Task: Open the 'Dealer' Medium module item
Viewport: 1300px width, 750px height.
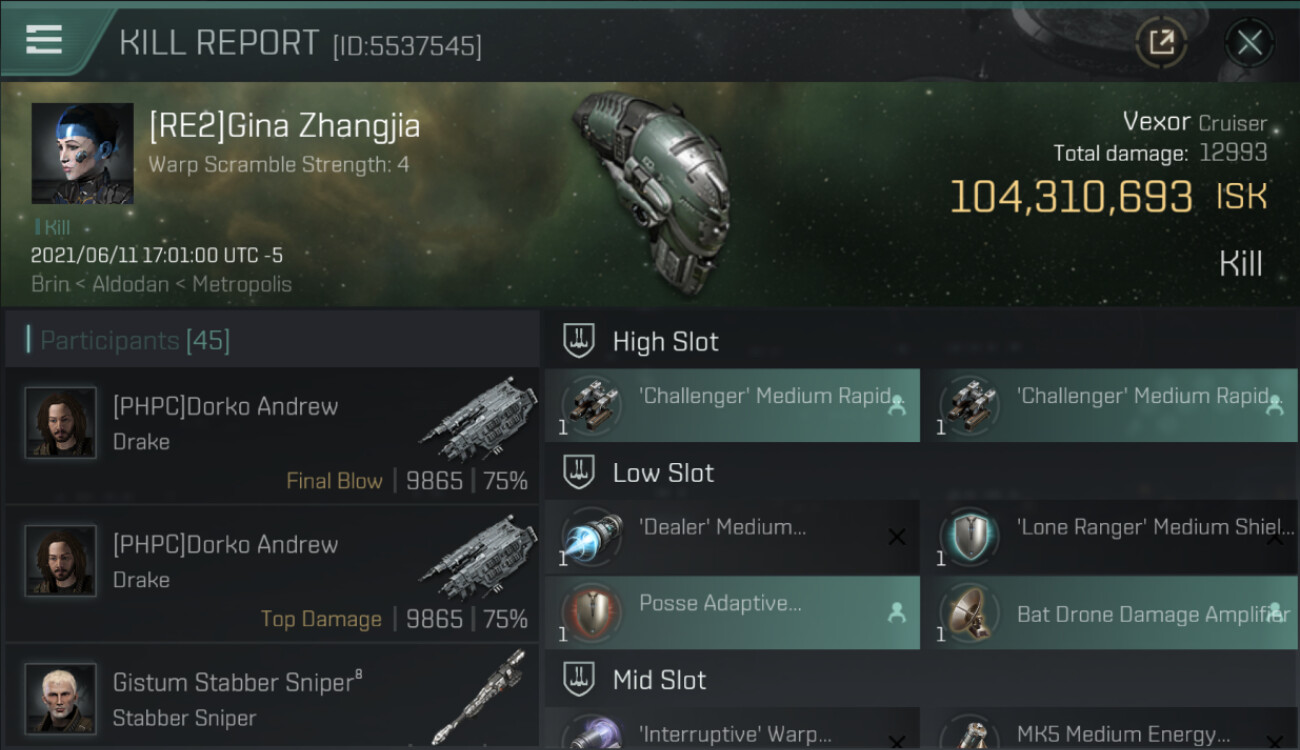Action: click(732, 537)
